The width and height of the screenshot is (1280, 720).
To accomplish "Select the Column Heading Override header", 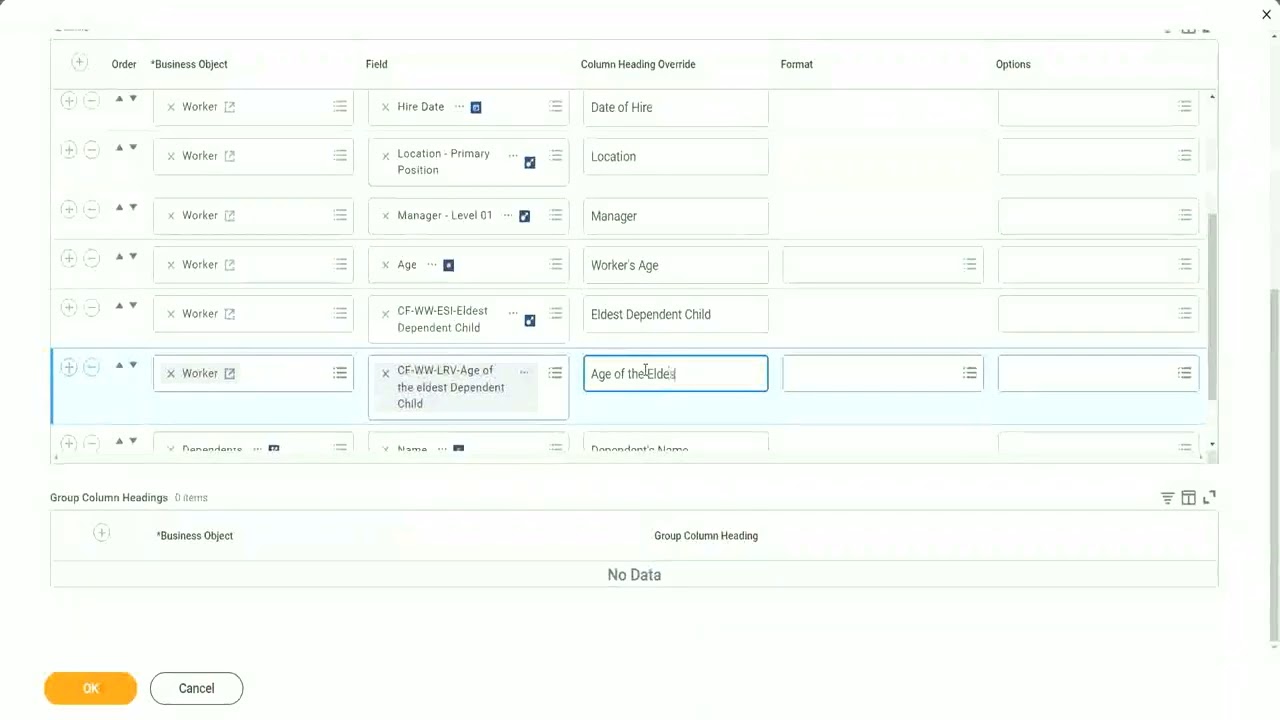I will 638,64.
